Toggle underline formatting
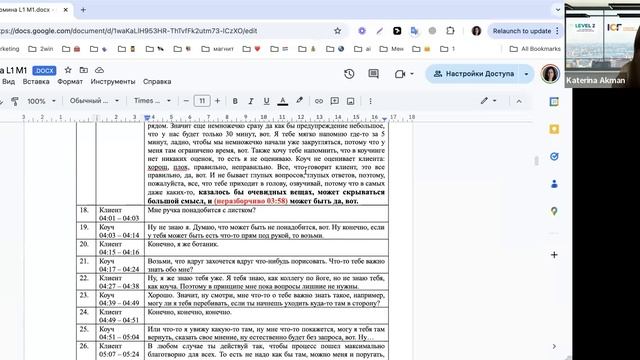 coord(267,101)
